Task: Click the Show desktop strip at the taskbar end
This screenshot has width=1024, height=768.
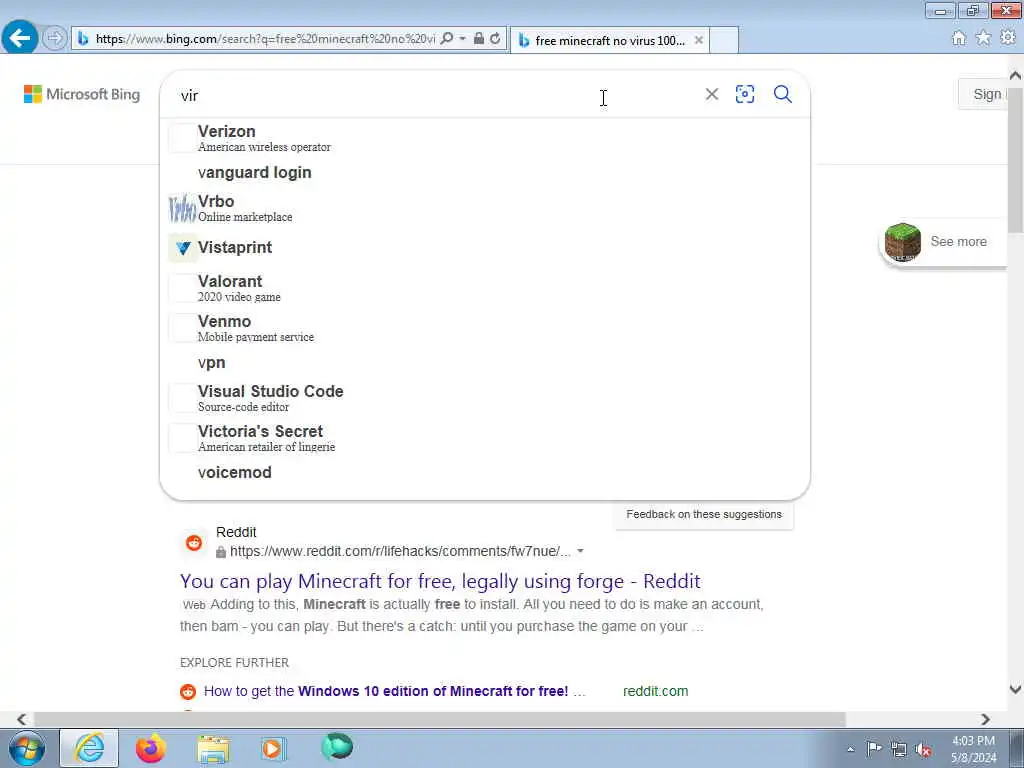Action: 1017,749
